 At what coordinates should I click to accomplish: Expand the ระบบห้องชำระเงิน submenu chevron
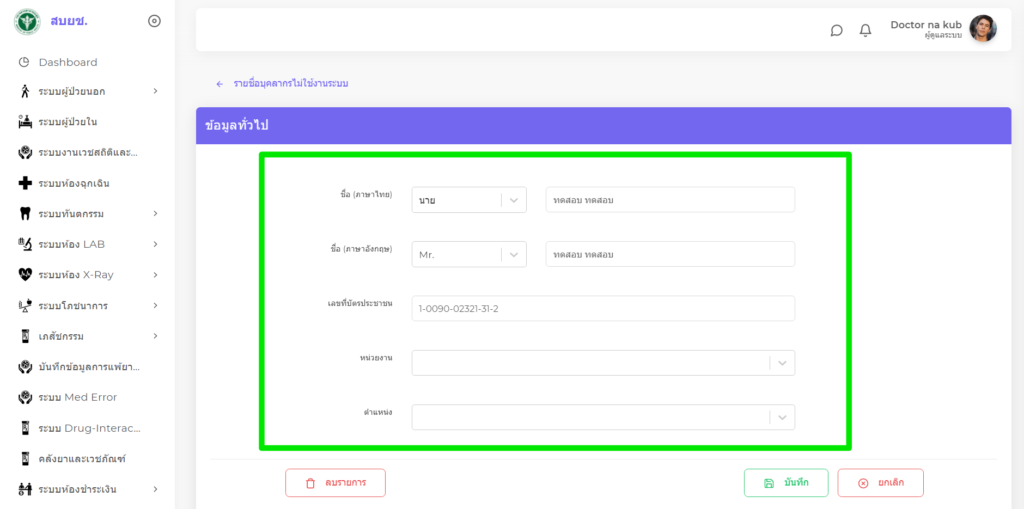155,489
